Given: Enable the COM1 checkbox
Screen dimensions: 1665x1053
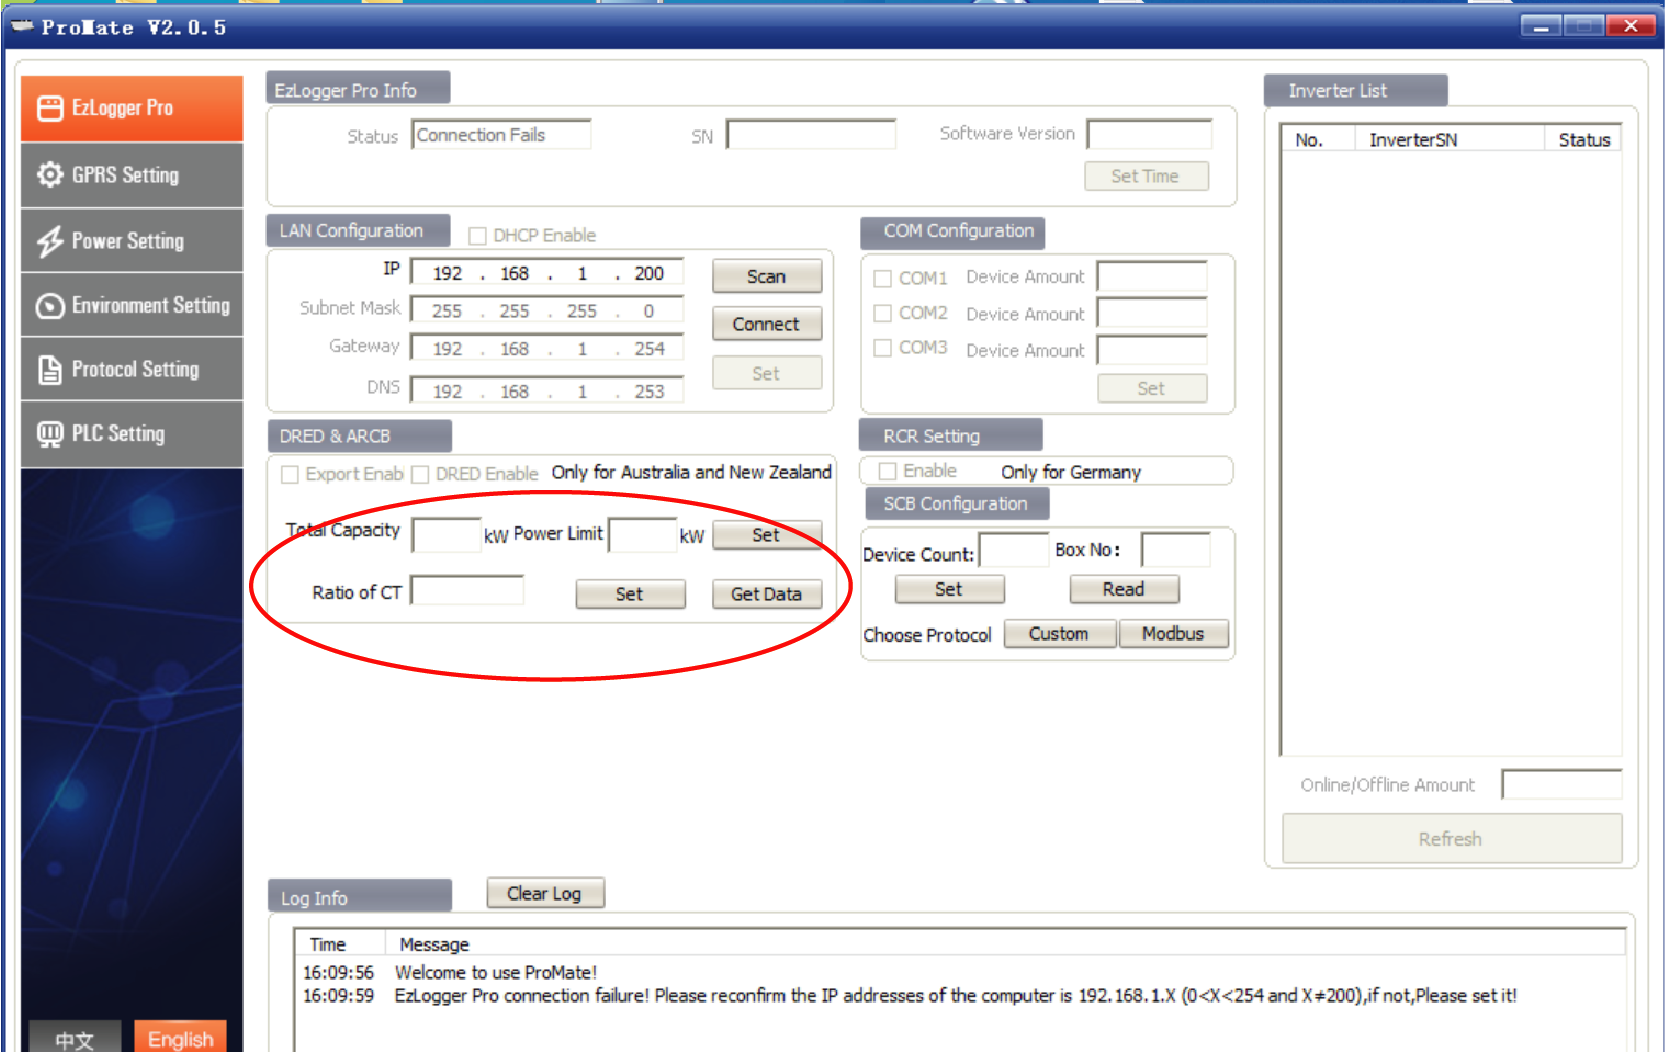Looking at the screenshot, I should click(883, 278).
